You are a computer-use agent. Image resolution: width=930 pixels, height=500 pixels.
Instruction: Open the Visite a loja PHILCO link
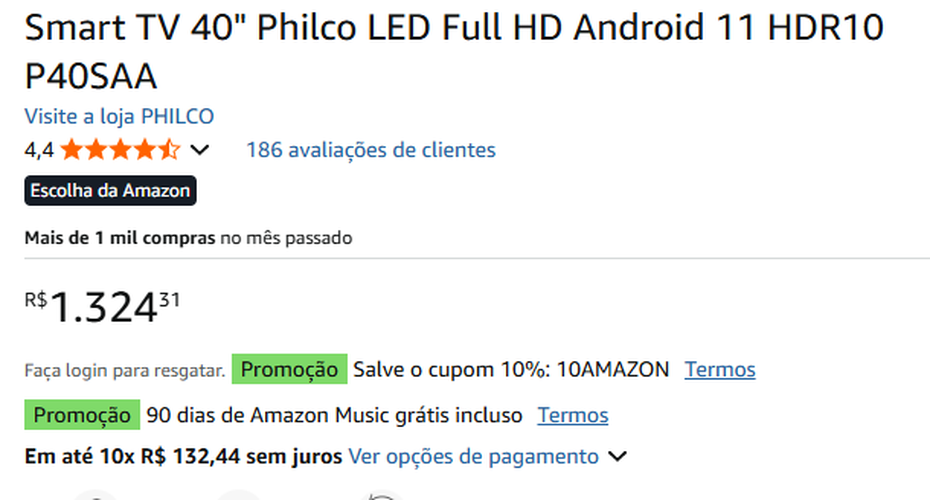pyautogui.click(x=119, y=116)
